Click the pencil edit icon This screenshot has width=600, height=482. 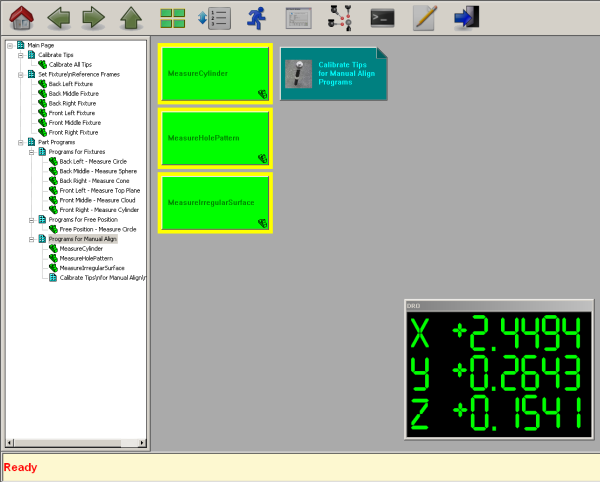coord(425,17)
